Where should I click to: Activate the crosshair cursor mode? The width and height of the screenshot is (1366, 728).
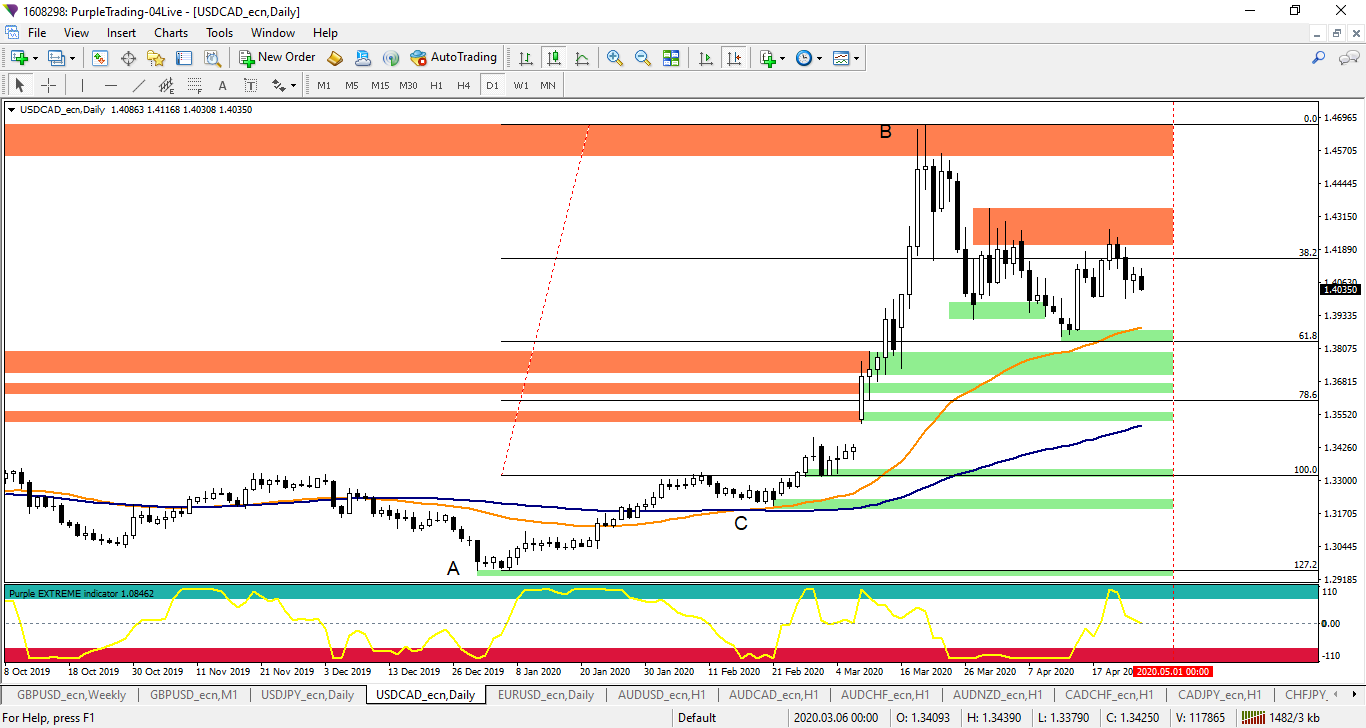coord(47,85)
